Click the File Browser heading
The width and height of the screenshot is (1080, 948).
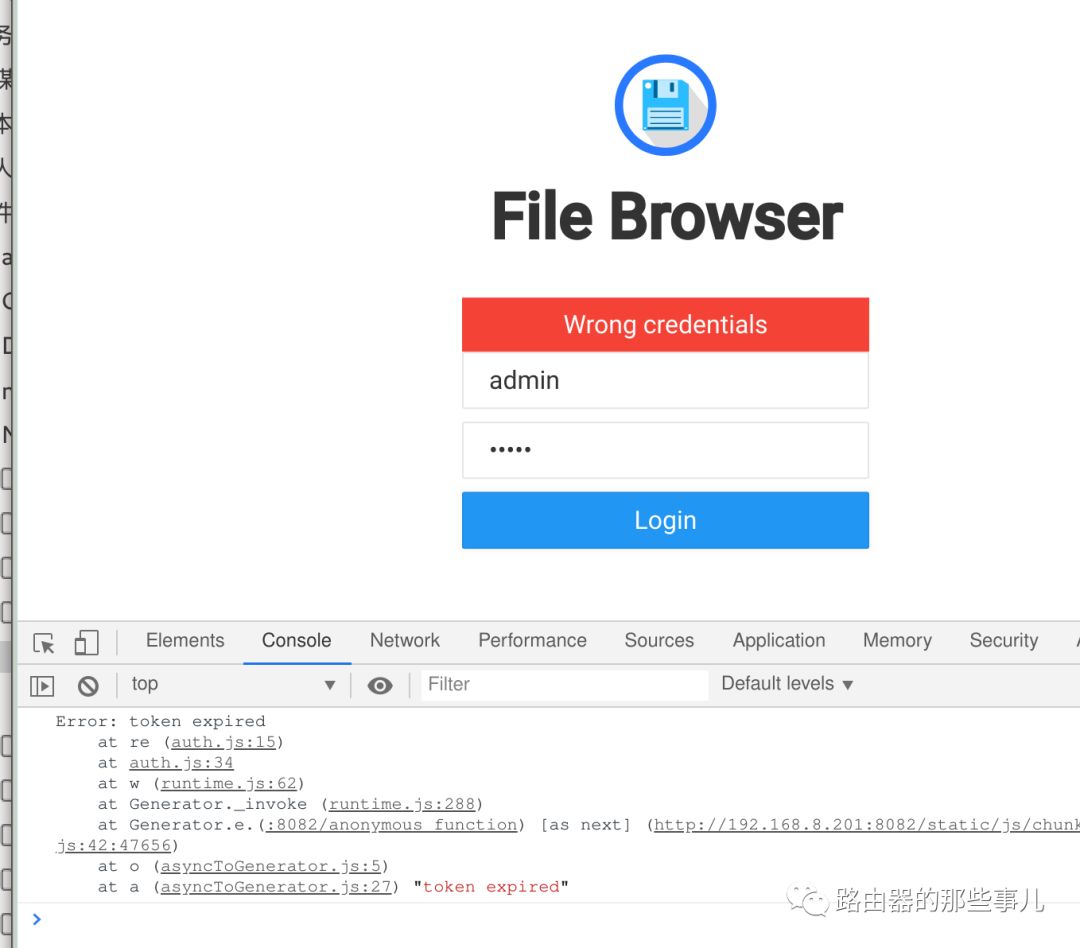pos(667,217)
